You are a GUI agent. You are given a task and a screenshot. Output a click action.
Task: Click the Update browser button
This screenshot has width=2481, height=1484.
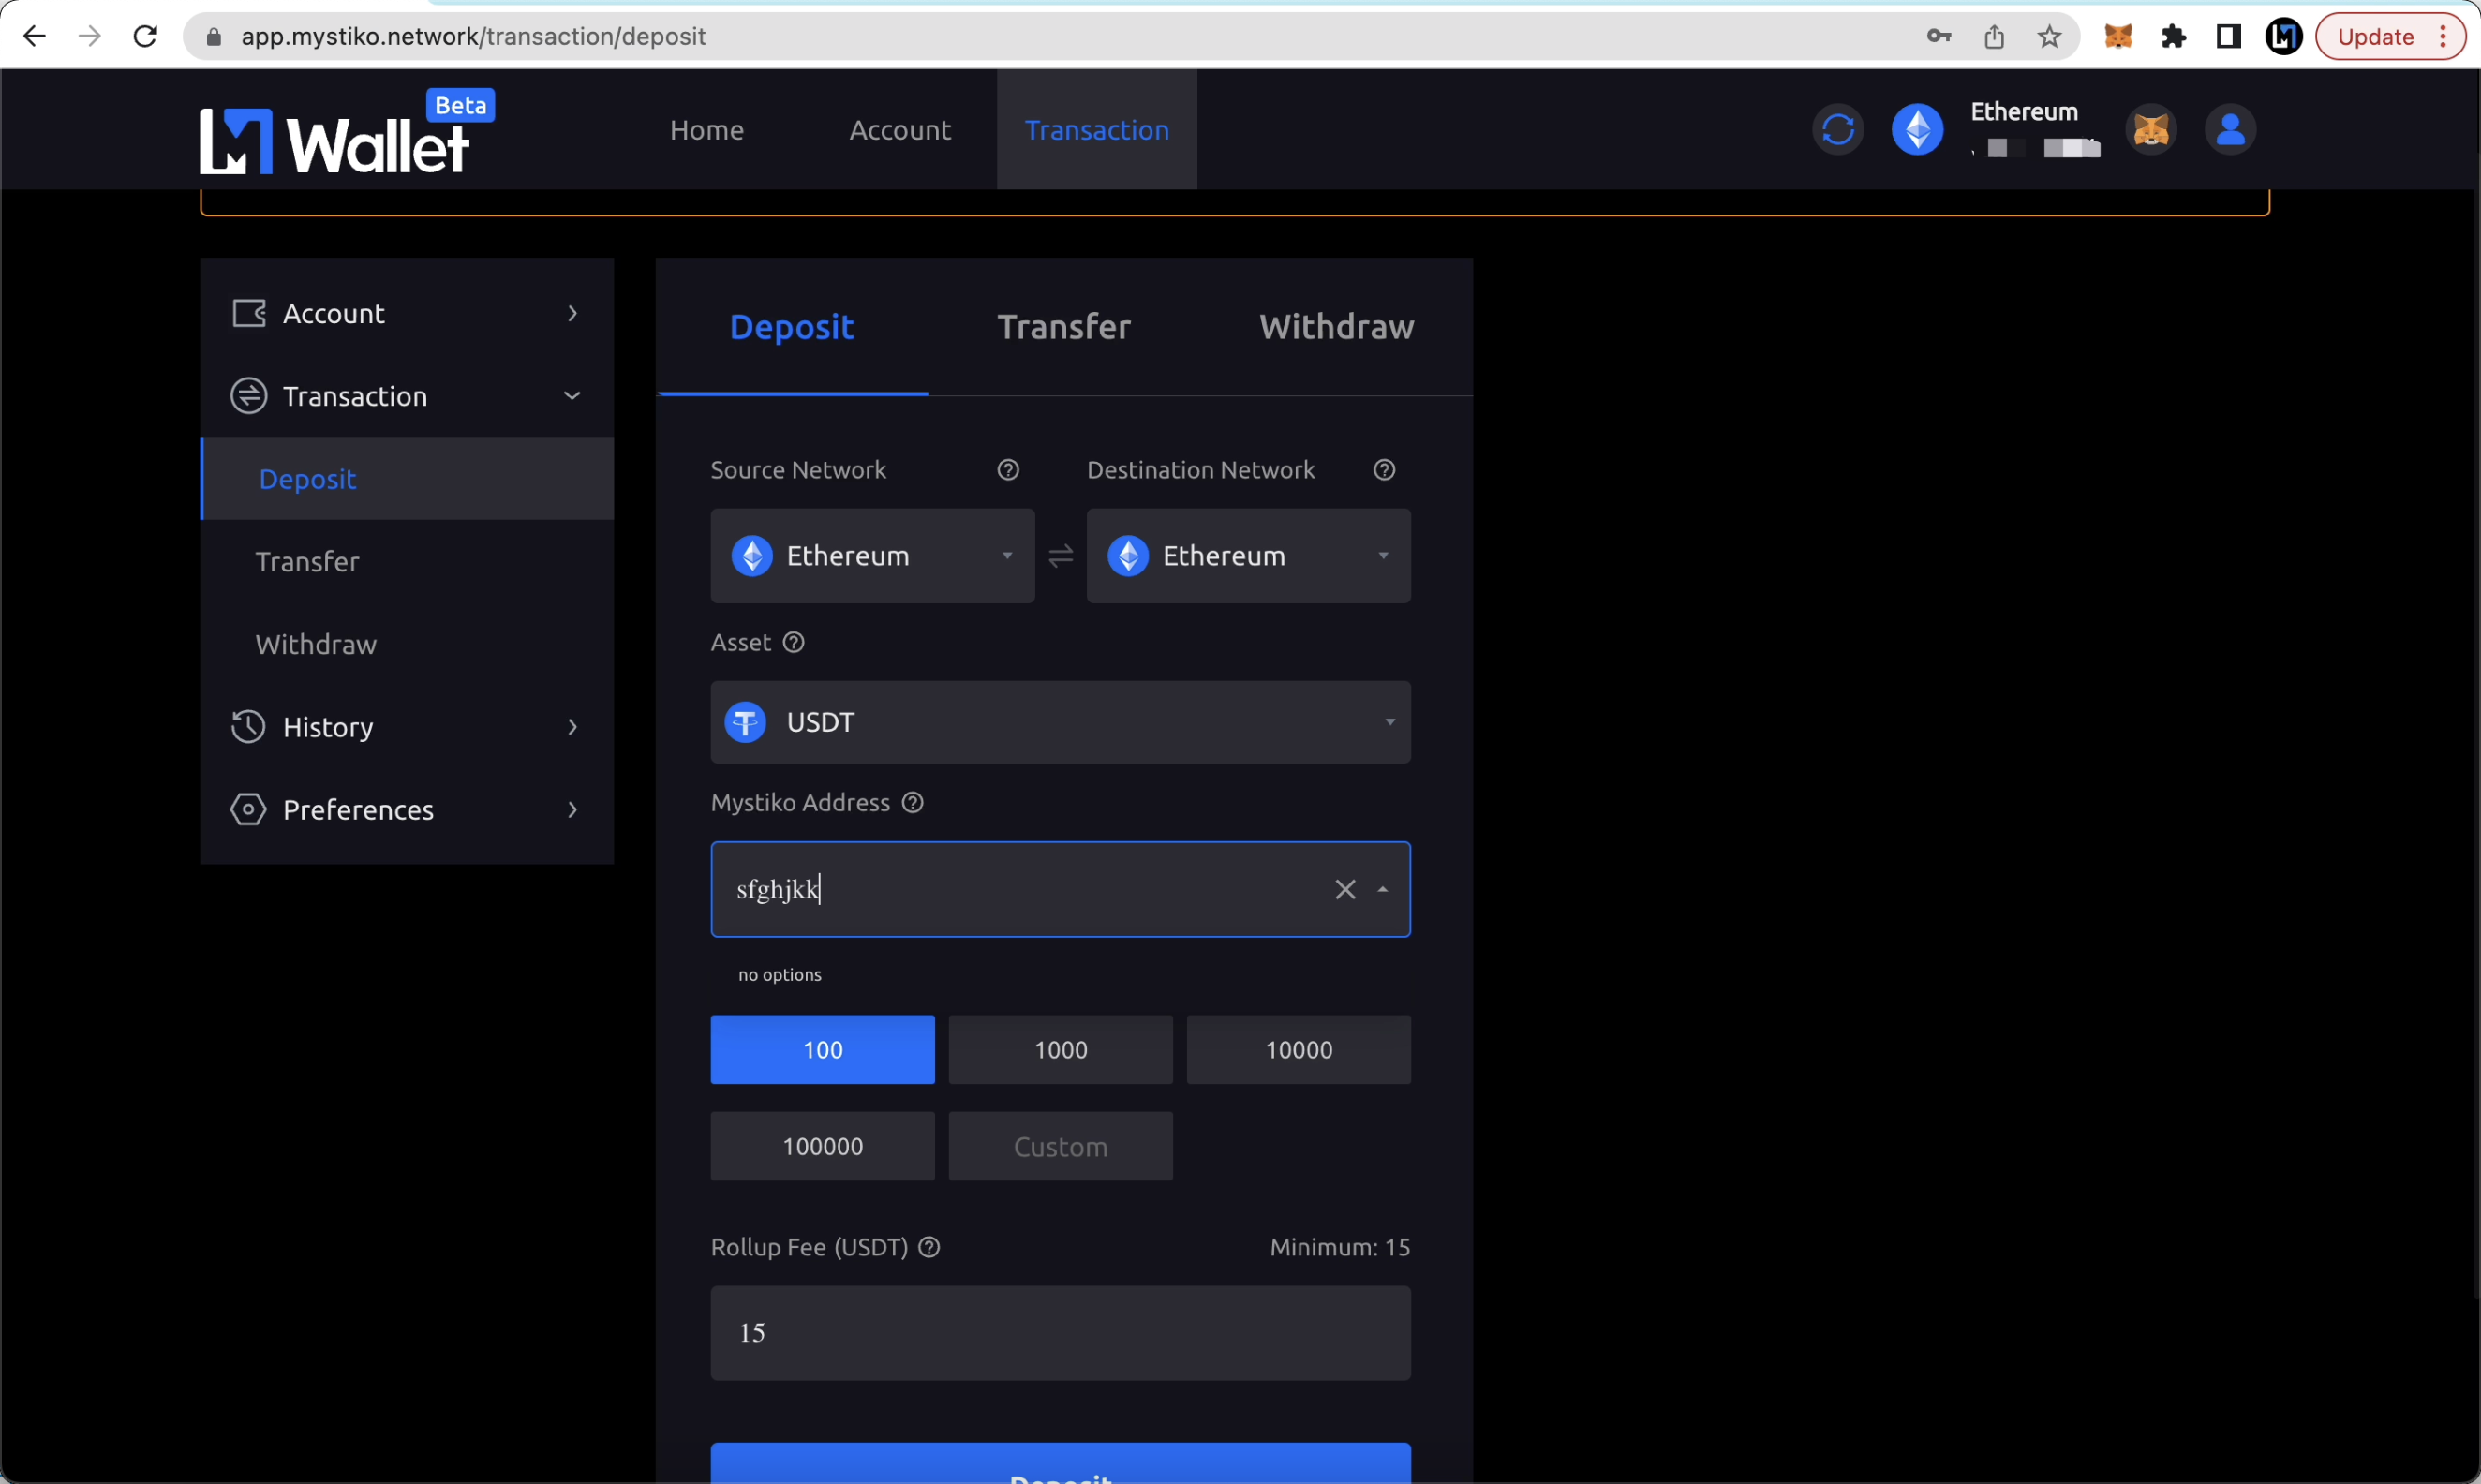tap(2390, 37)
